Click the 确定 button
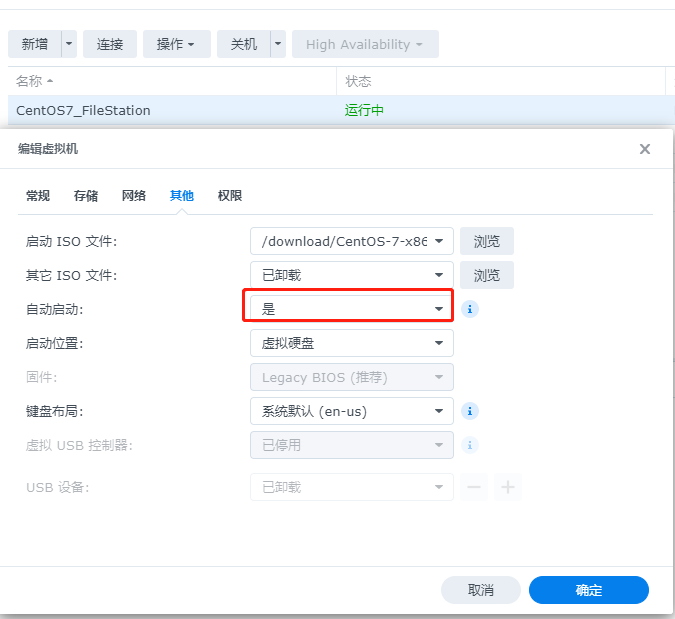The height and width of the screenshot is (619, 675). tap(588, 590)
